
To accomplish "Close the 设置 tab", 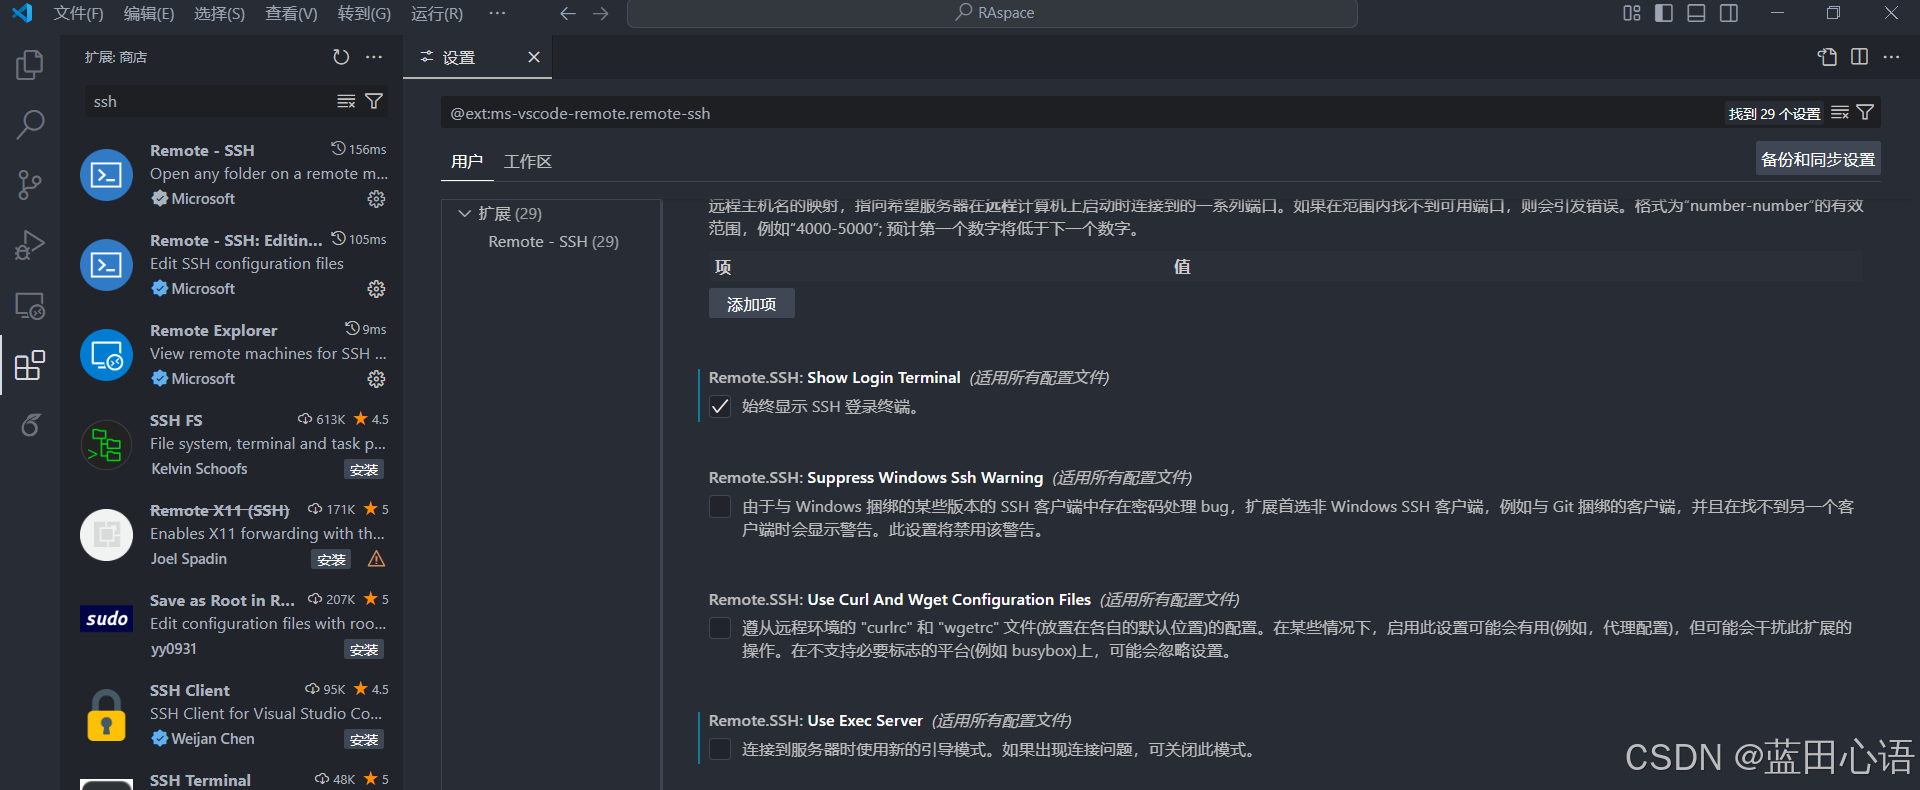I will (534, 57).
